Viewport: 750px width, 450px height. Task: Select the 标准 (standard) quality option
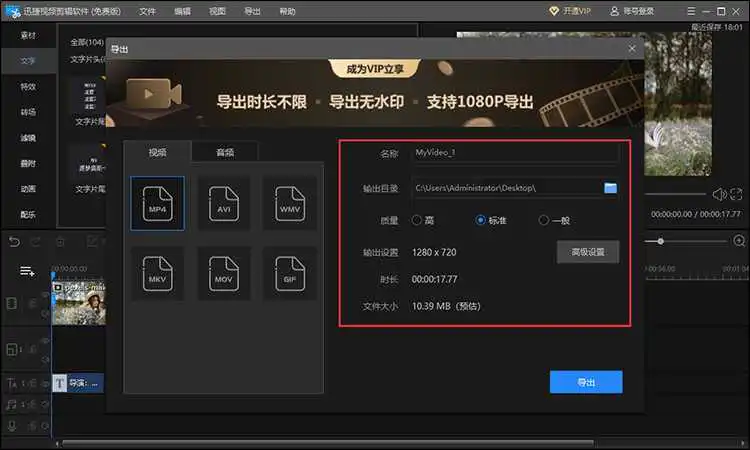click(481, 220)
